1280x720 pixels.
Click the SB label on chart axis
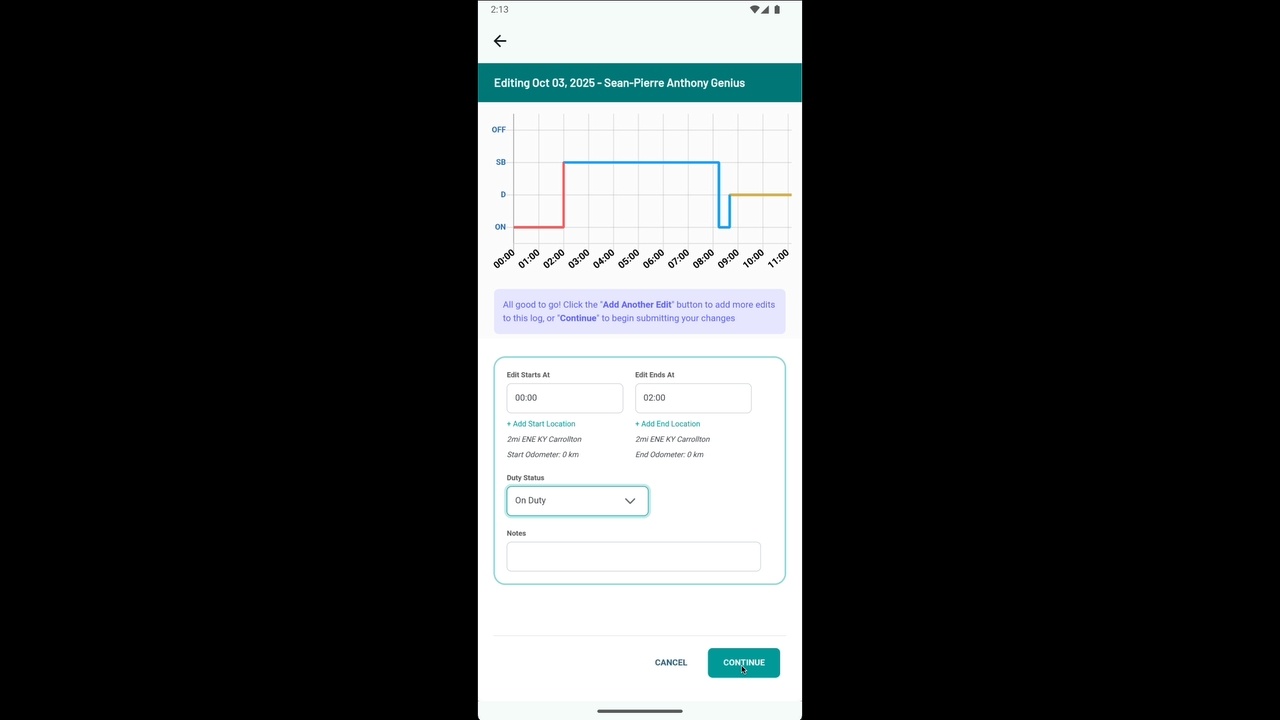coord(500,162)
